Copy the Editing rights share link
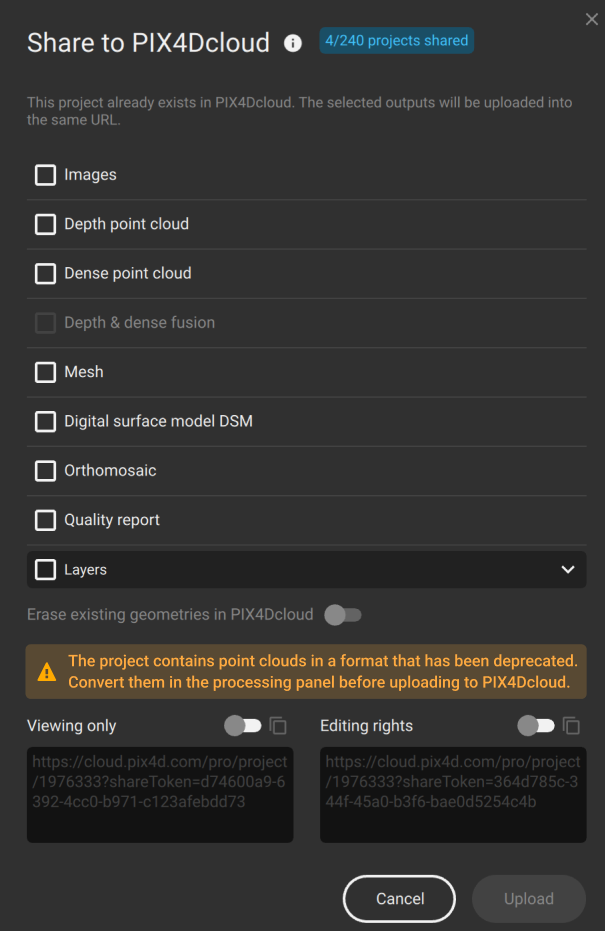Screen dimensions: 605x931 (x=571, y=726)
